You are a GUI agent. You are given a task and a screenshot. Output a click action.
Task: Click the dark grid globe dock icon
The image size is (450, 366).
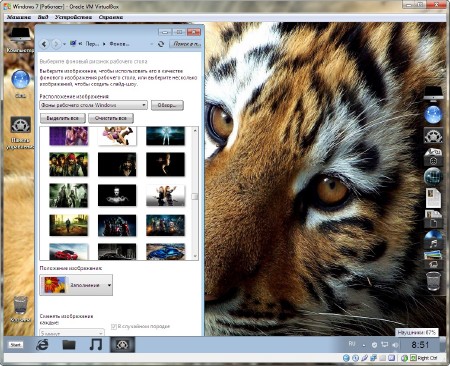pyautogui.click(x=433, y=177)
